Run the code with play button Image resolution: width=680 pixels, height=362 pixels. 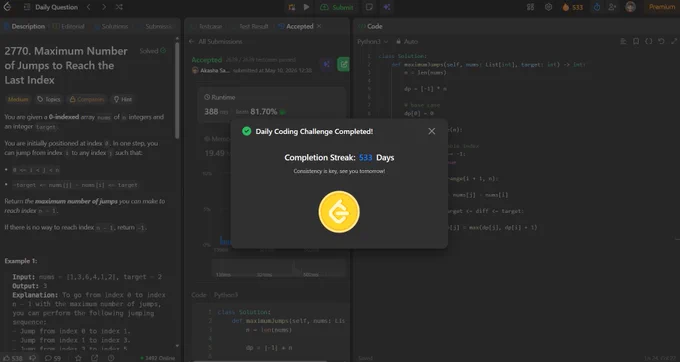pos(307,7)
